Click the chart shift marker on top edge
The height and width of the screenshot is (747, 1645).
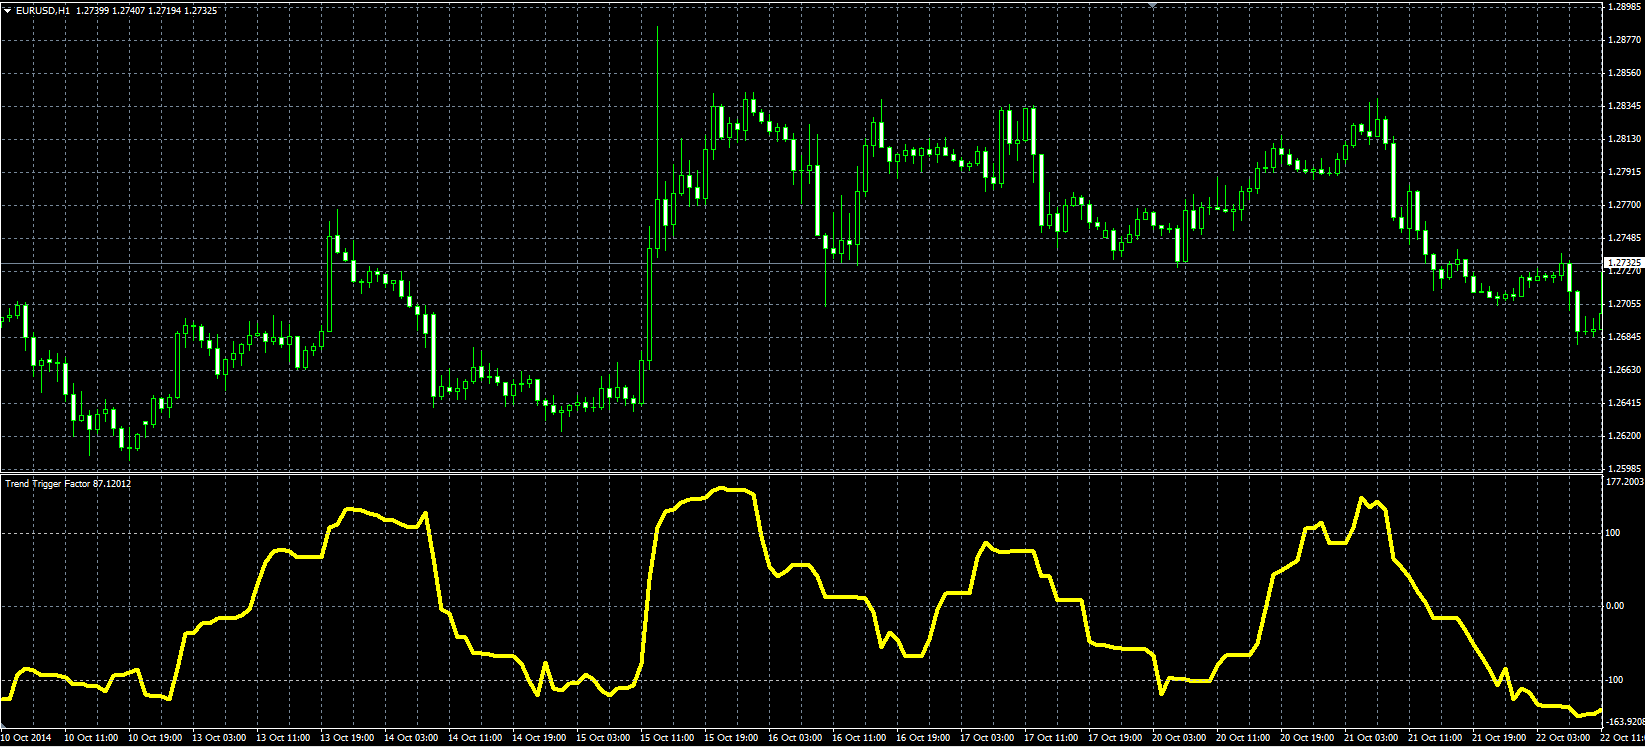tap(1153, 5)
